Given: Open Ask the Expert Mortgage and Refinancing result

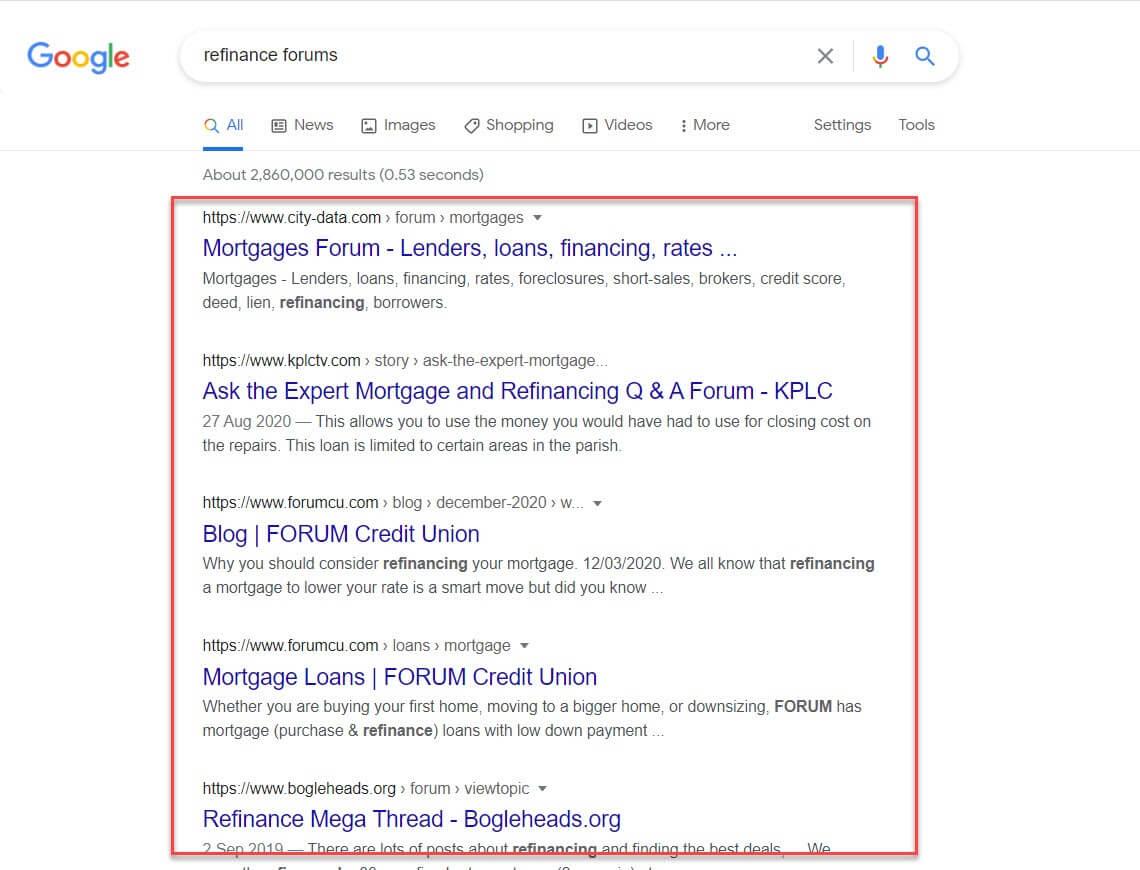Looking at the screenshot, I should [517, 391].
